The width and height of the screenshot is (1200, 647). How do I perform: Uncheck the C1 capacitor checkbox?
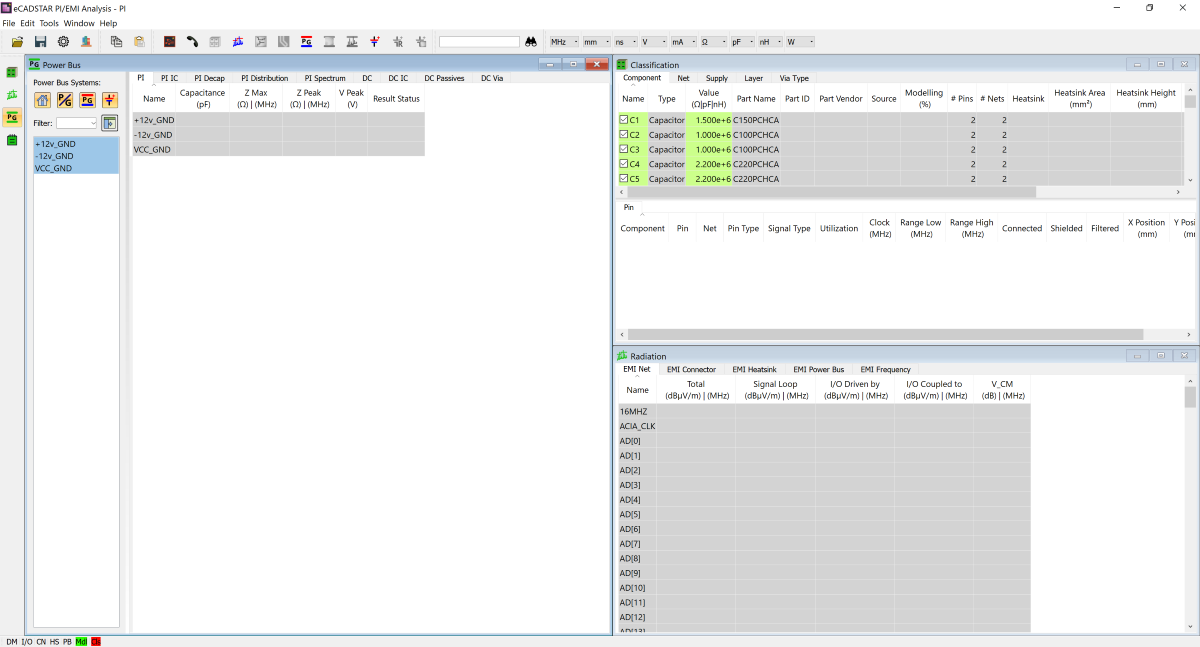pos(625,120)
